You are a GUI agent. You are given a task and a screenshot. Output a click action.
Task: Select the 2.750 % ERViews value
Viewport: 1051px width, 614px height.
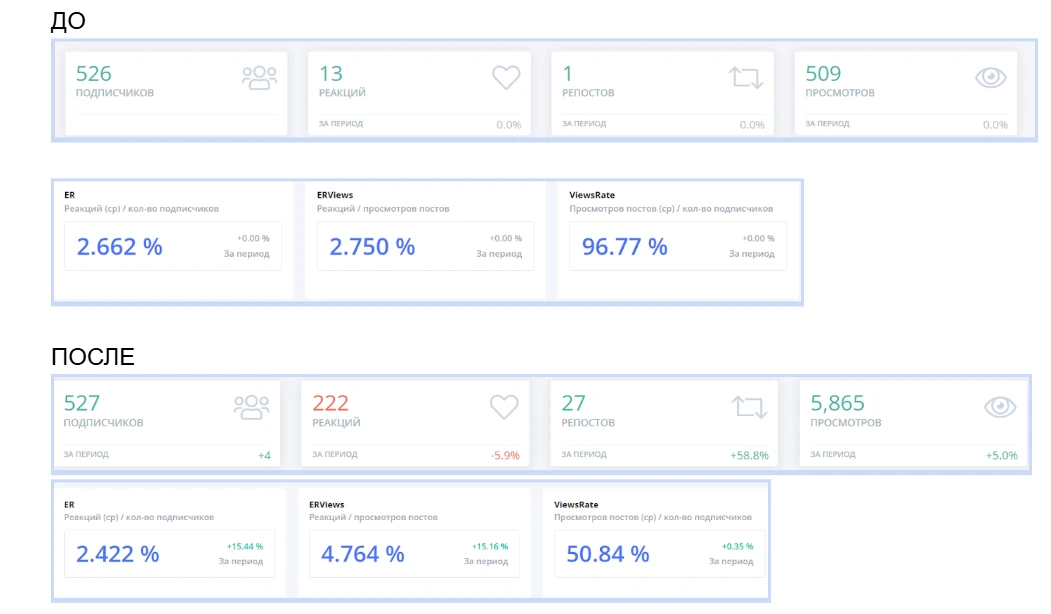click(372, 247)
